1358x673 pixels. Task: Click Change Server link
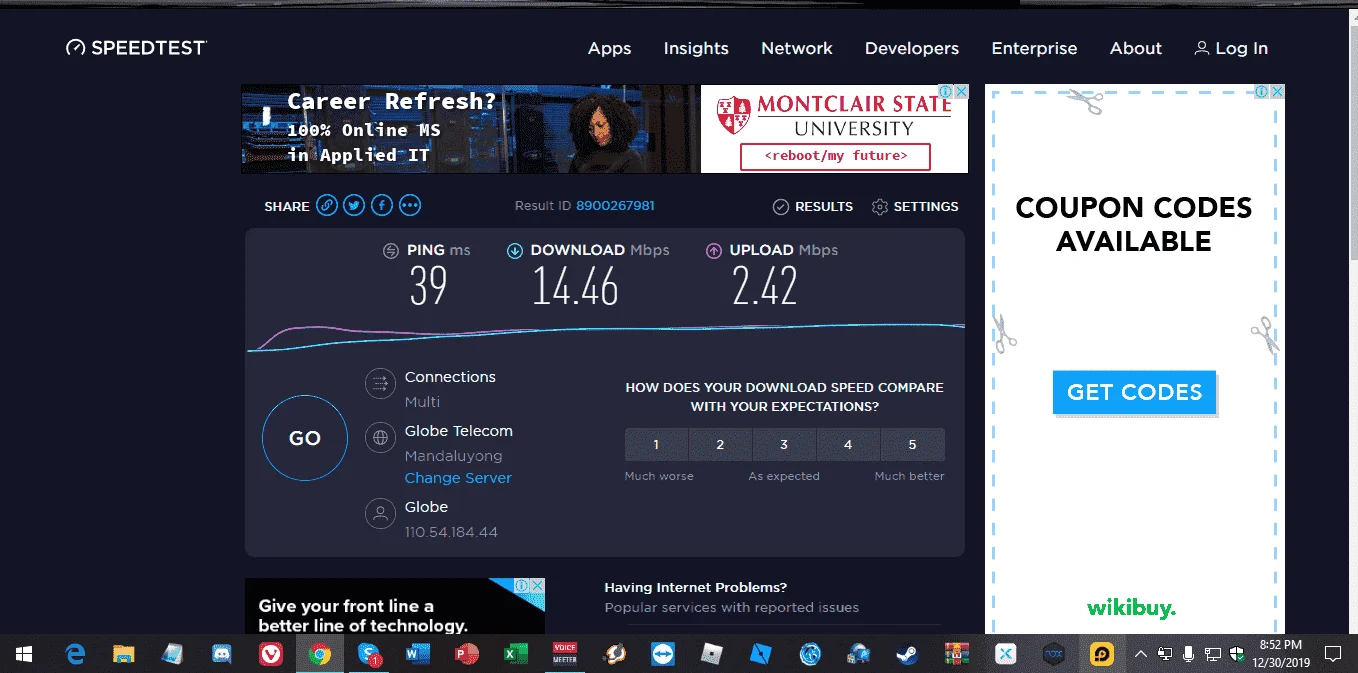458,478
